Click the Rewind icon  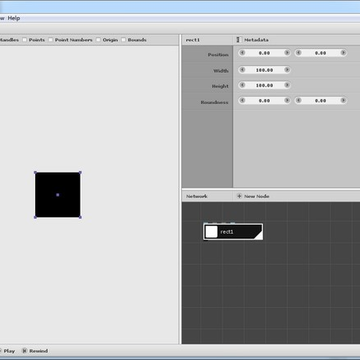tap(24, 351)
